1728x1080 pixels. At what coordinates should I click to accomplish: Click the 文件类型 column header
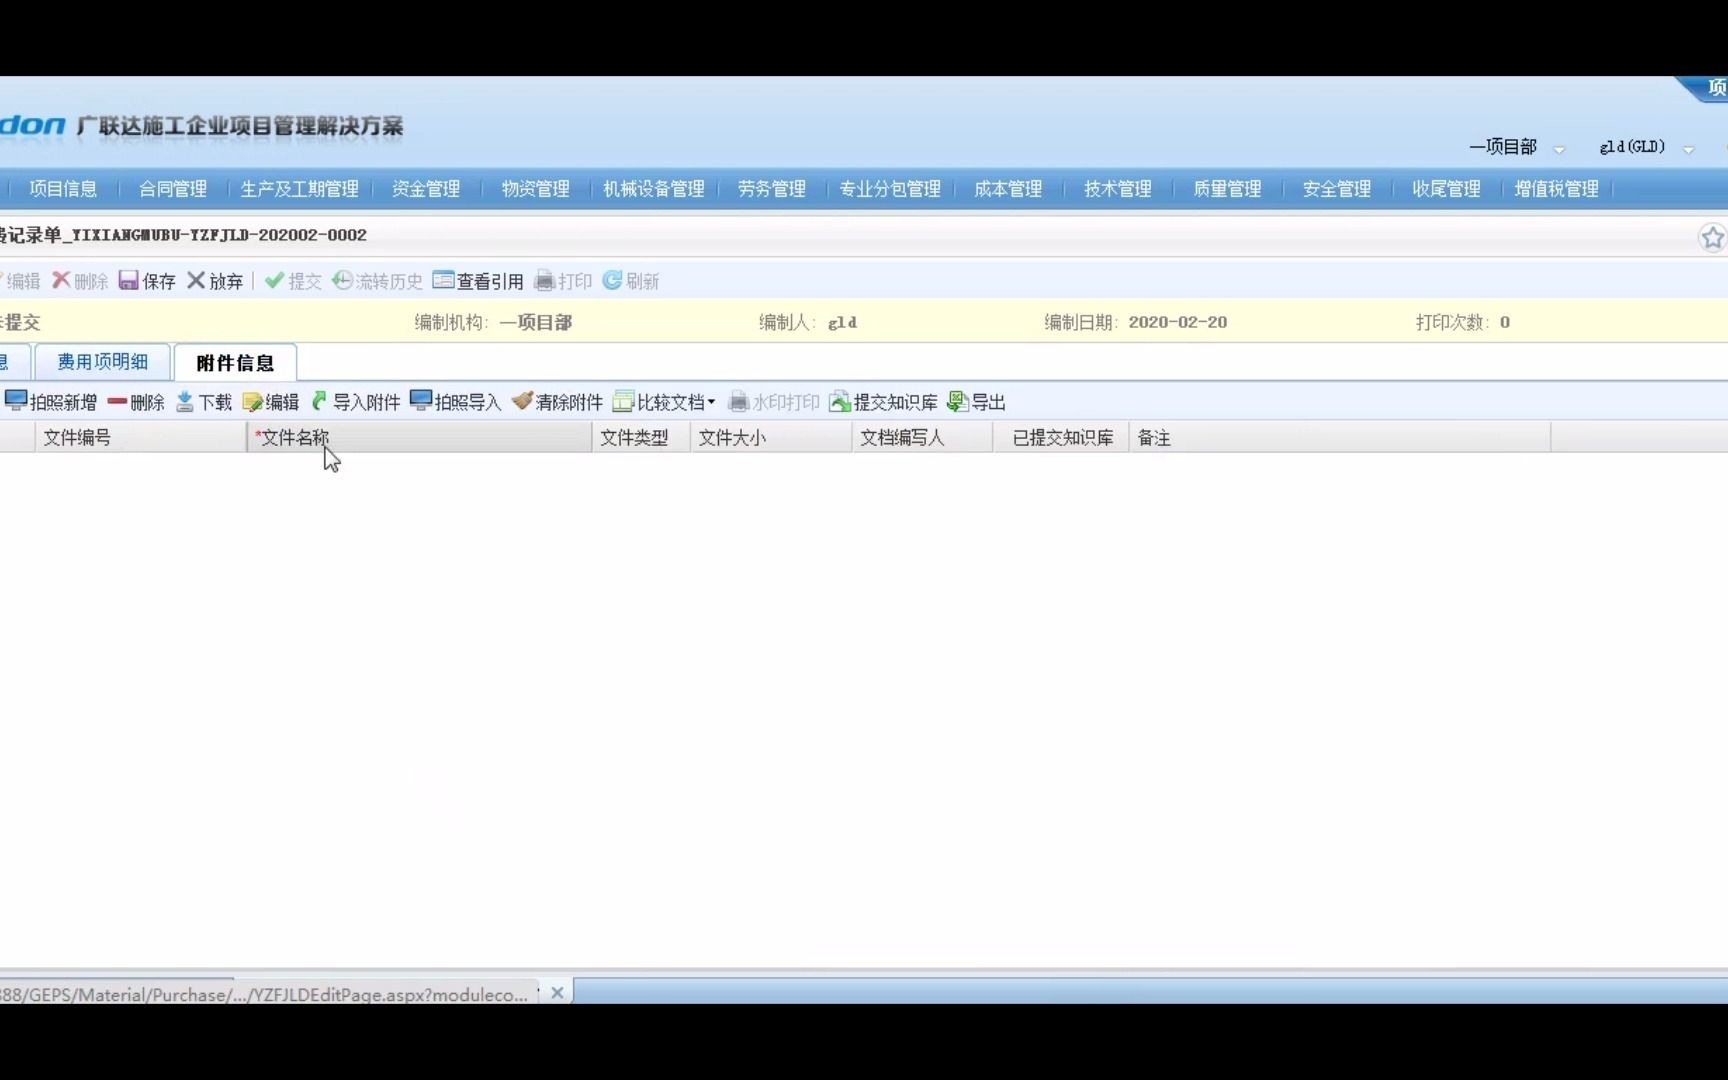(641, 438)
